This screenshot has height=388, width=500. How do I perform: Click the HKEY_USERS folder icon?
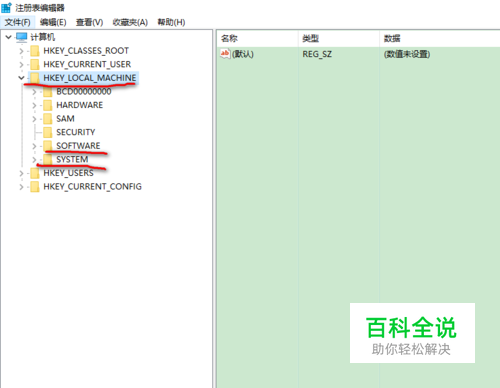tap(35, 173)
